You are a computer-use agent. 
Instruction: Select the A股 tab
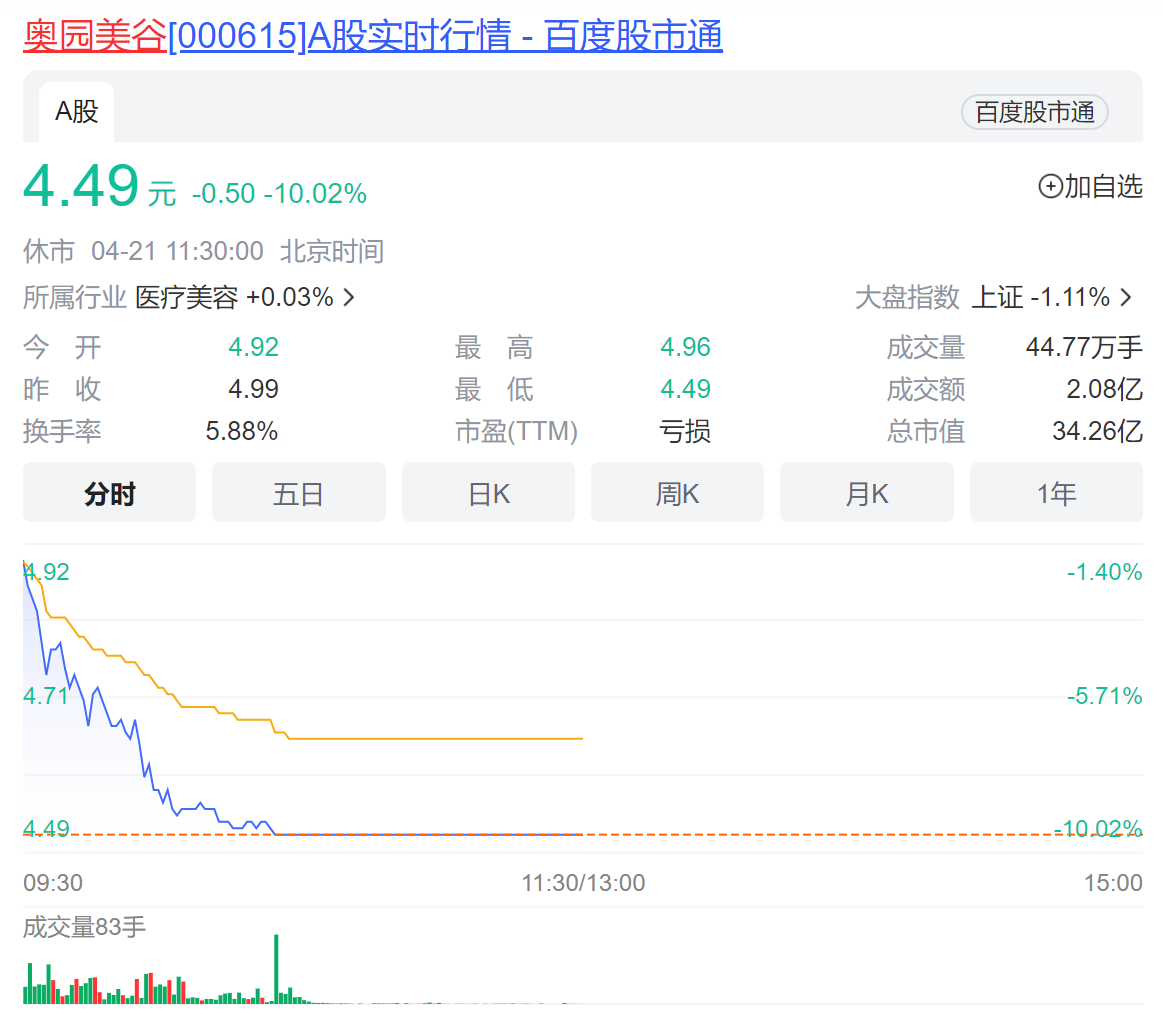pyautogui.click(x=76, y=112)
